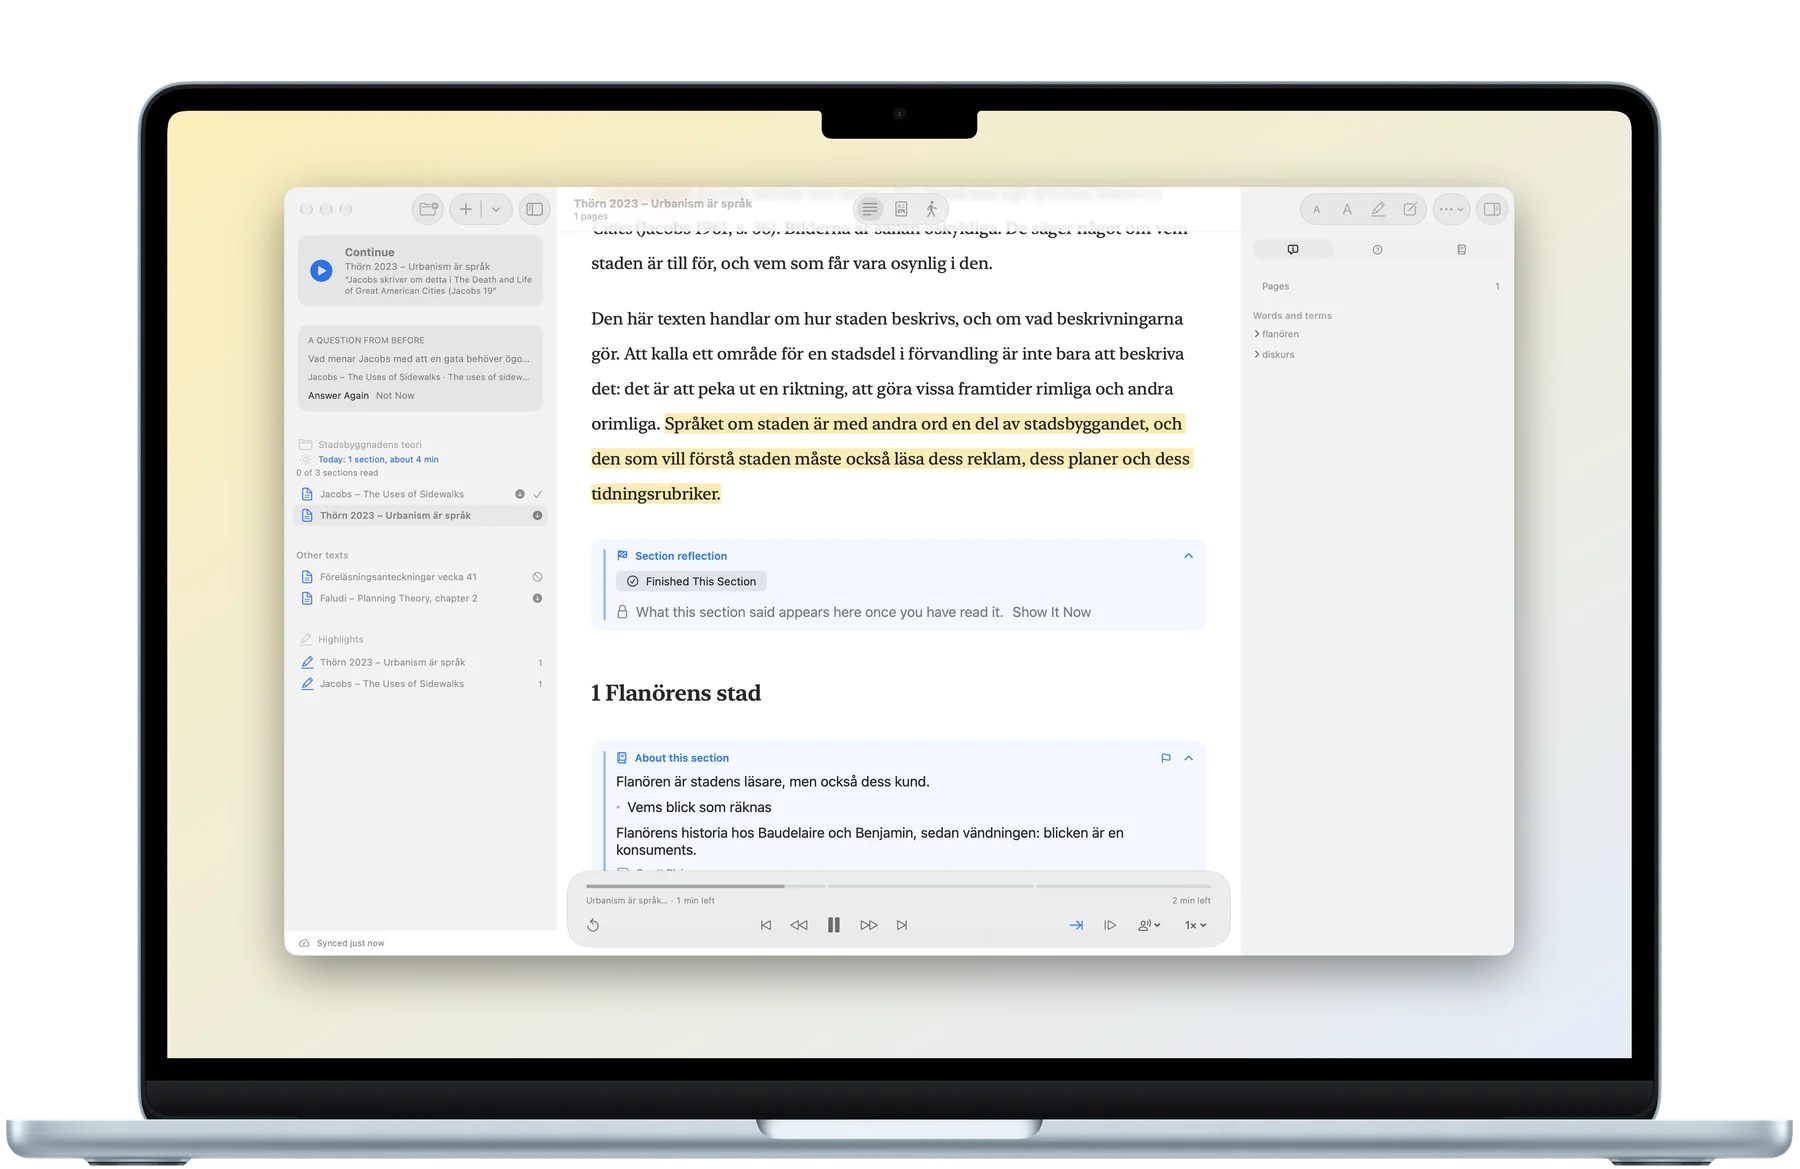Check Finished This Section
The image size is (1800, 1169).
[x=691, y=581]
